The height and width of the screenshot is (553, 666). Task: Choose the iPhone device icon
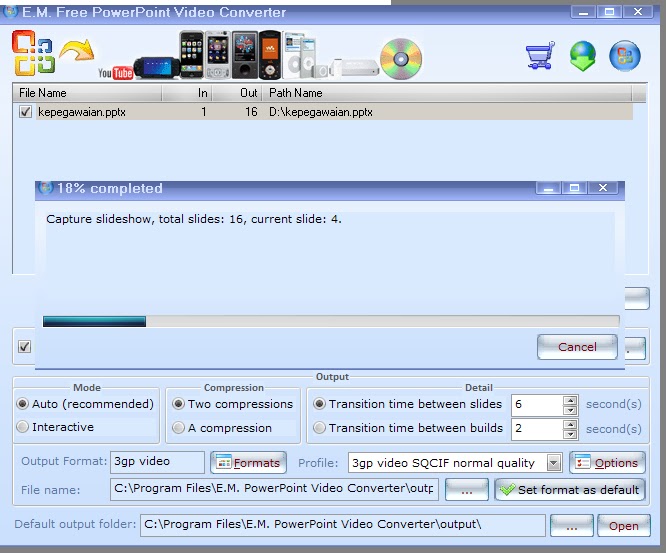tap(192, 54)
